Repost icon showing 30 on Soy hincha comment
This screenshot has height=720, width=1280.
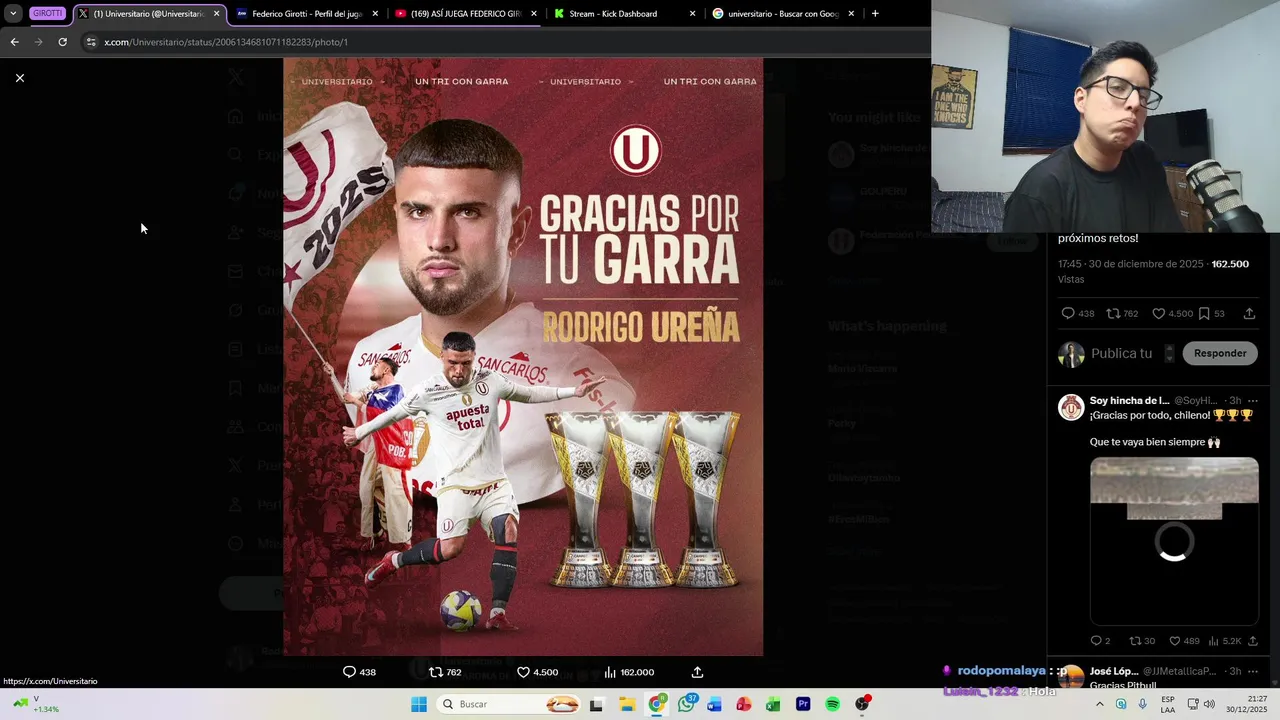(x=1135, y=641)
